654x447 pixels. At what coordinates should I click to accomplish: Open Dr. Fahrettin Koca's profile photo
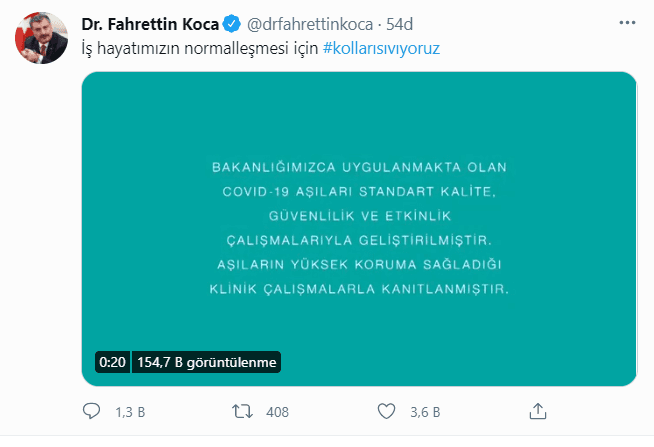[x=37, y=38]
